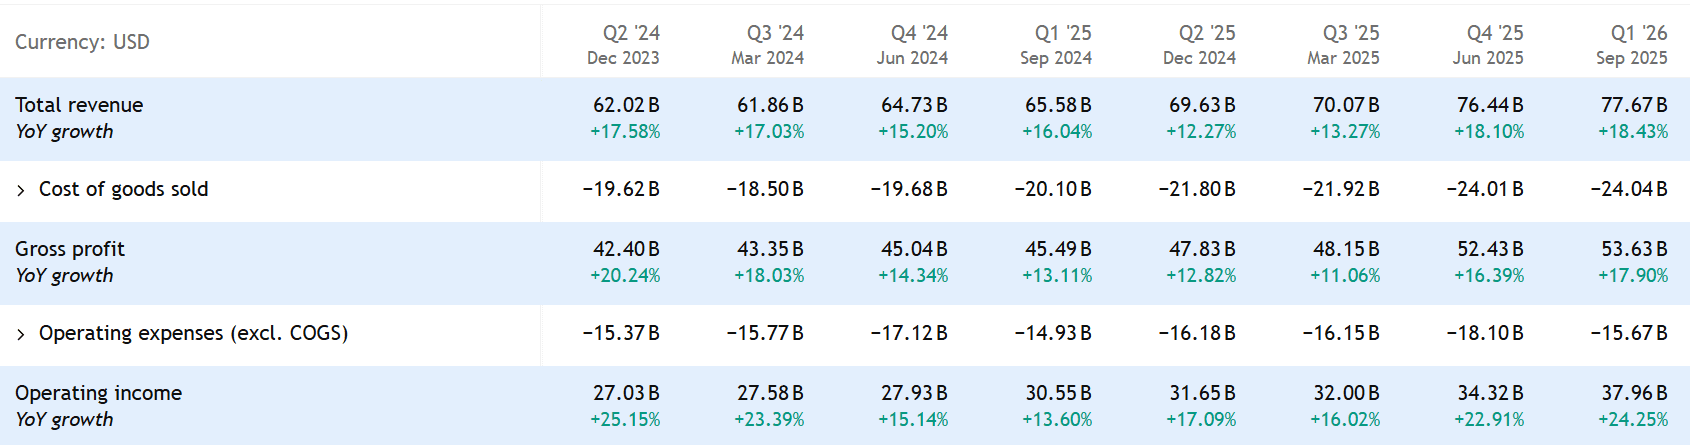Click the 30.55 B operating income value
Viewport: 1690px width, 445px height.
coord(1058,393)
